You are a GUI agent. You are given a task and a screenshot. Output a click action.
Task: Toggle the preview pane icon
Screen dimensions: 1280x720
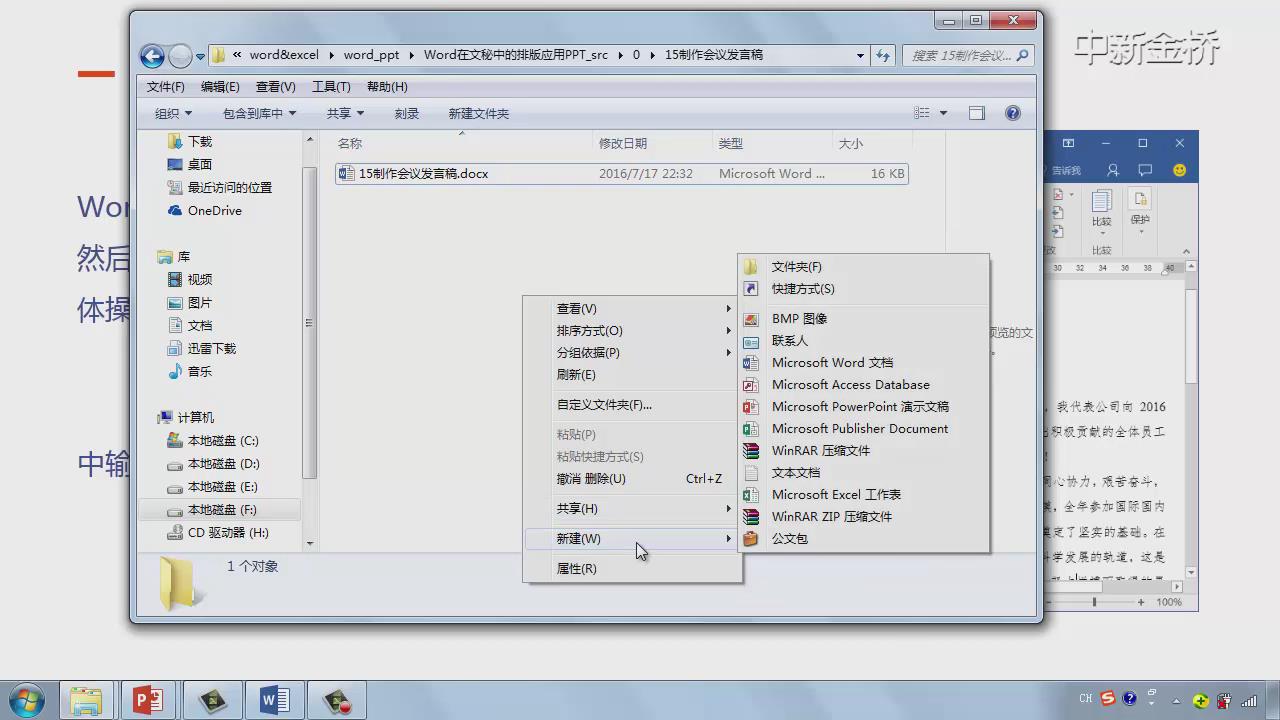[977, 113]
